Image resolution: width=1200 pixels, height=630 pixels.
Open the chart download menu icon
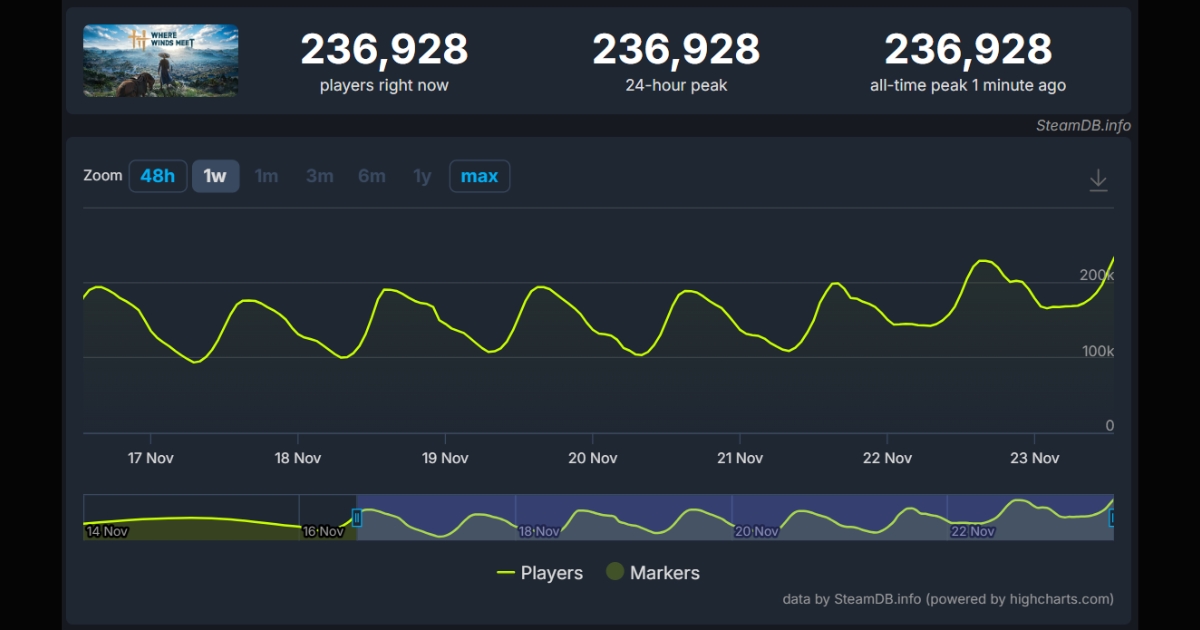coord(1098,180)
